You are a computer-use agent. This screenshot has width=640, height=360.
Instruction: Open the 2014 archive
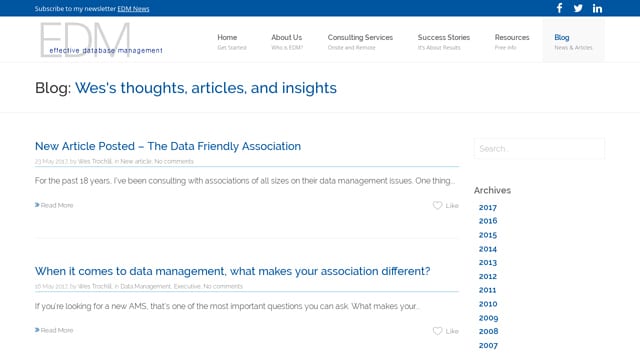tap(488, 249)
